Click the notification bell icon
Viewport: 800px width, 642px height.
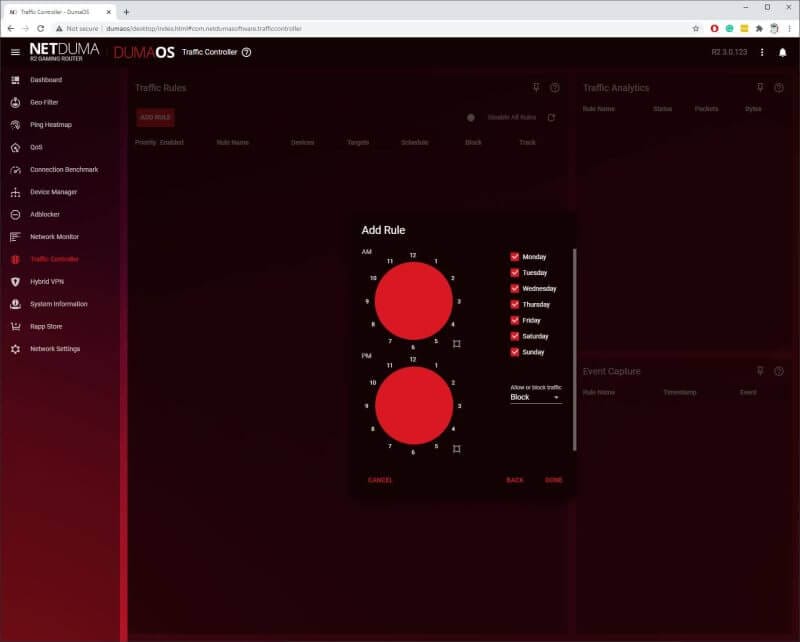(x=782, y=52)
